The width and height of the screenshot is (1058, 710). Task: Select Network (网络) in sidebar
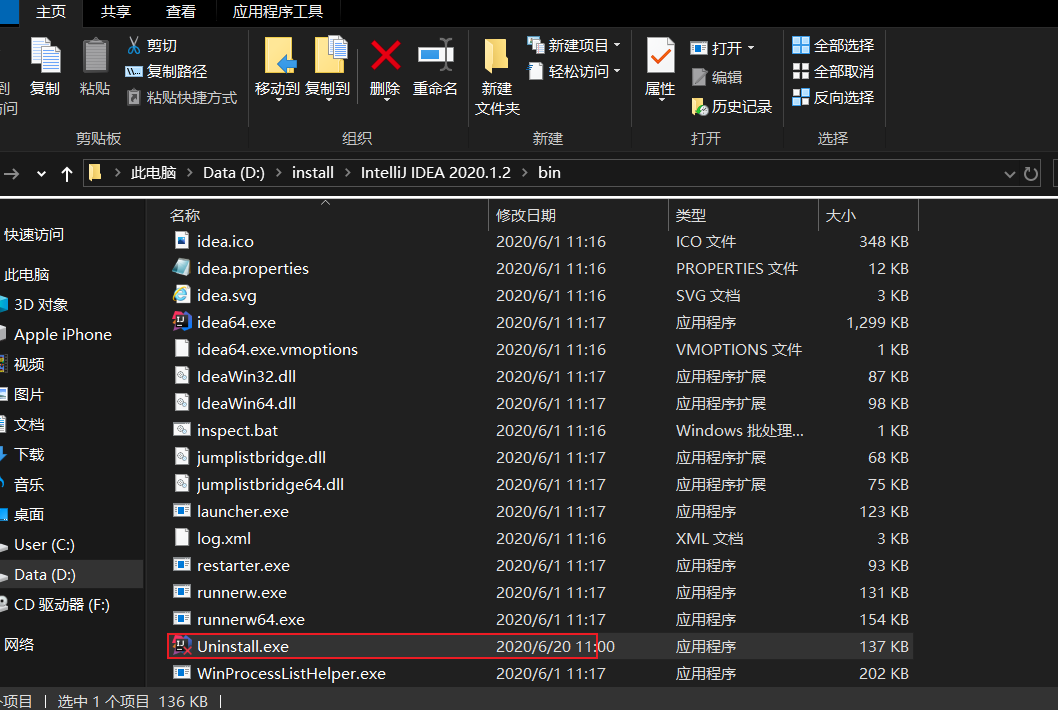(19, 645)
